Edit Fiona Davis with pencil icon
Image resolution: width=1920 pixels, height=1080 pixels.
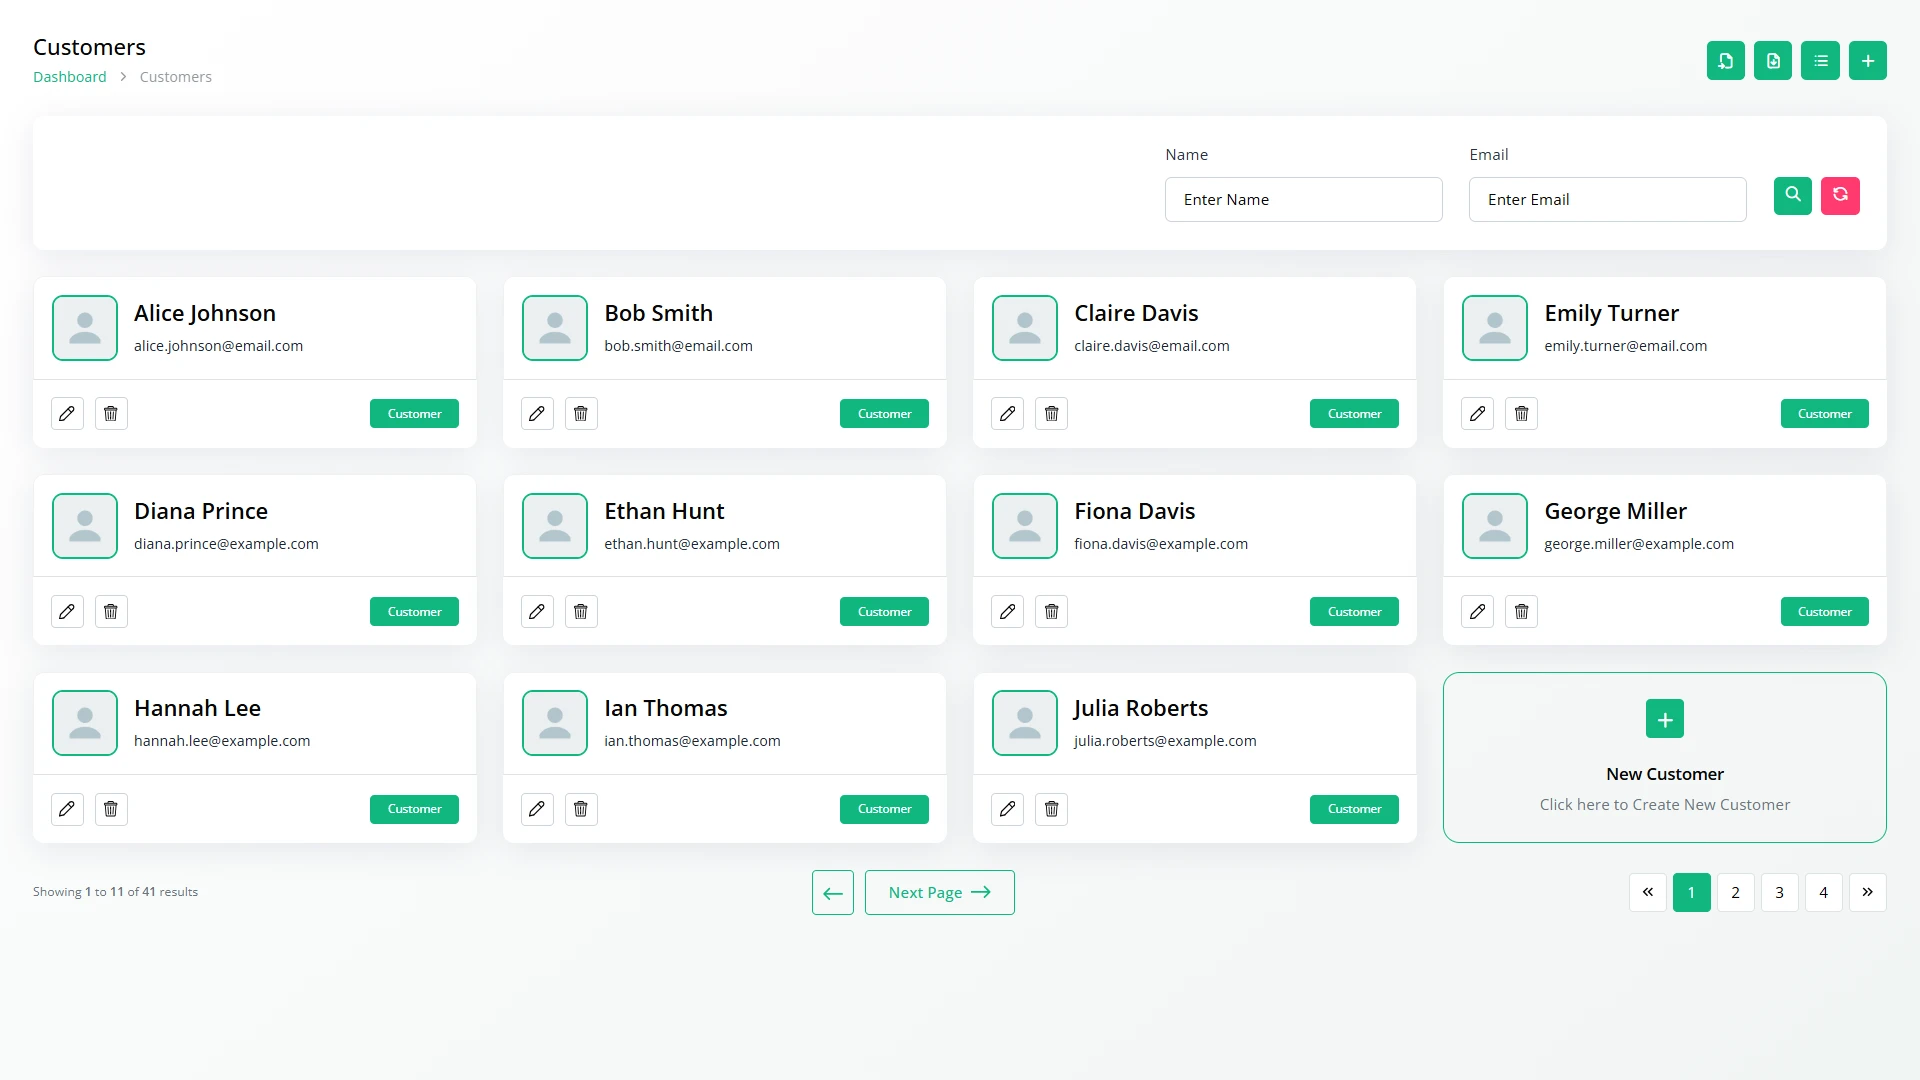click(x=1007, y=611)
